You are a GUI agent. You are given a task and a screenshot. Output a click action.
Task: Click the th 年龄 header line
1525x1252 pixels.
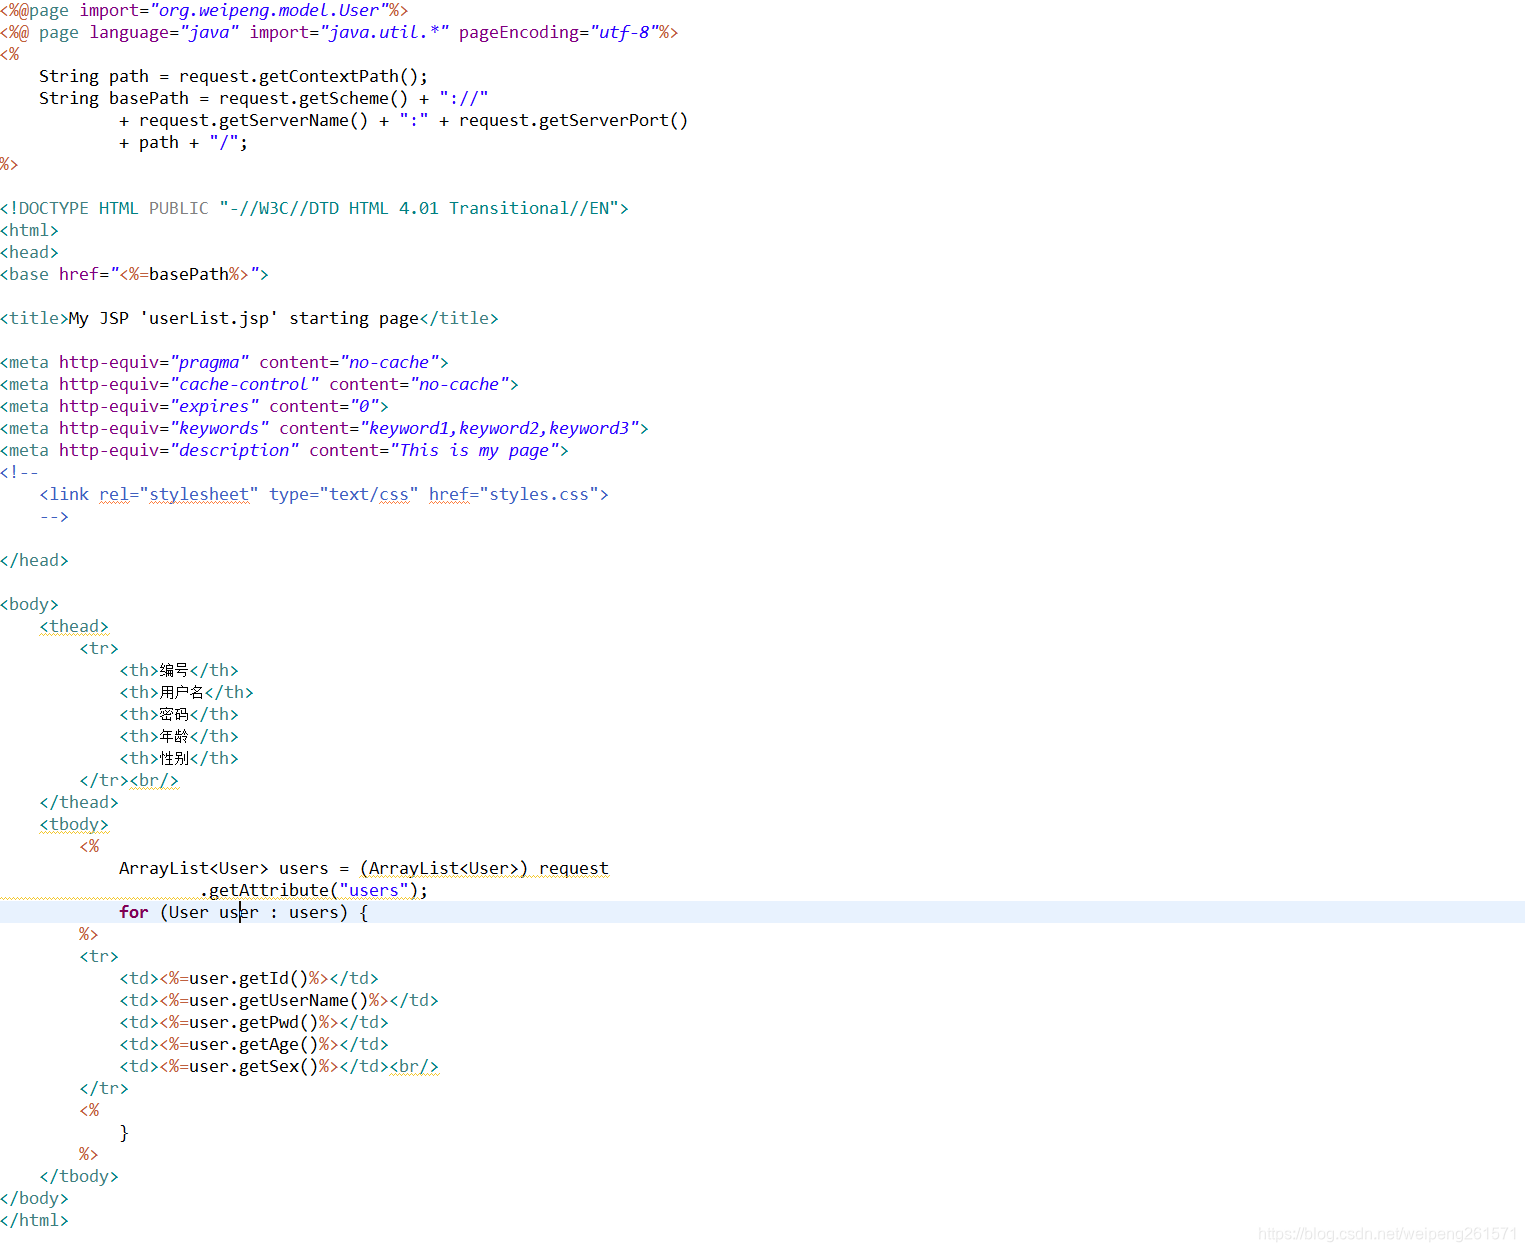179,736
